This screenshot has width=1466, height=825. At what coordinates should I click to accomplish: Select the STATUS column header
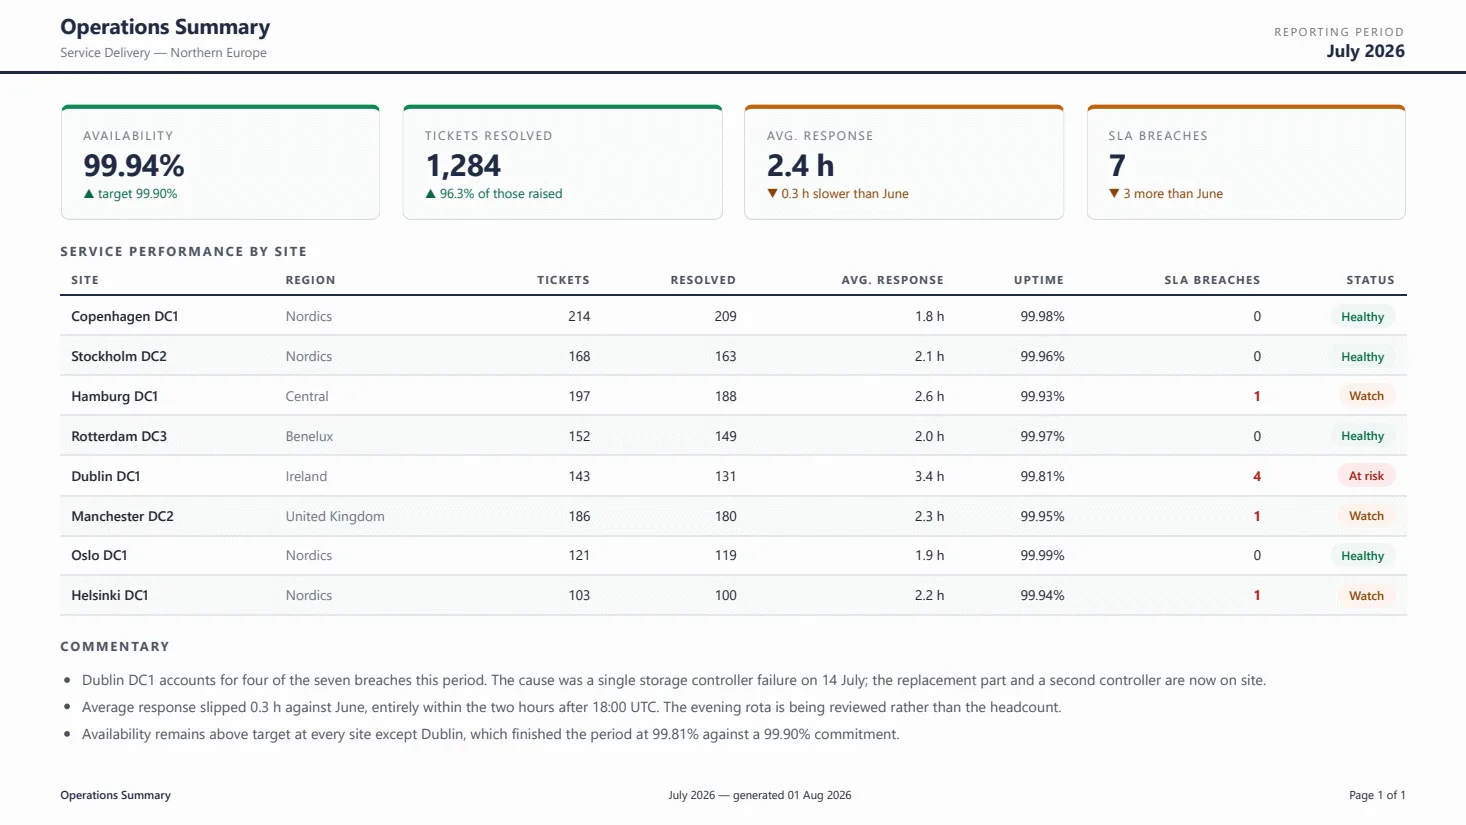pyautogui.click(x=1370, y=280)
